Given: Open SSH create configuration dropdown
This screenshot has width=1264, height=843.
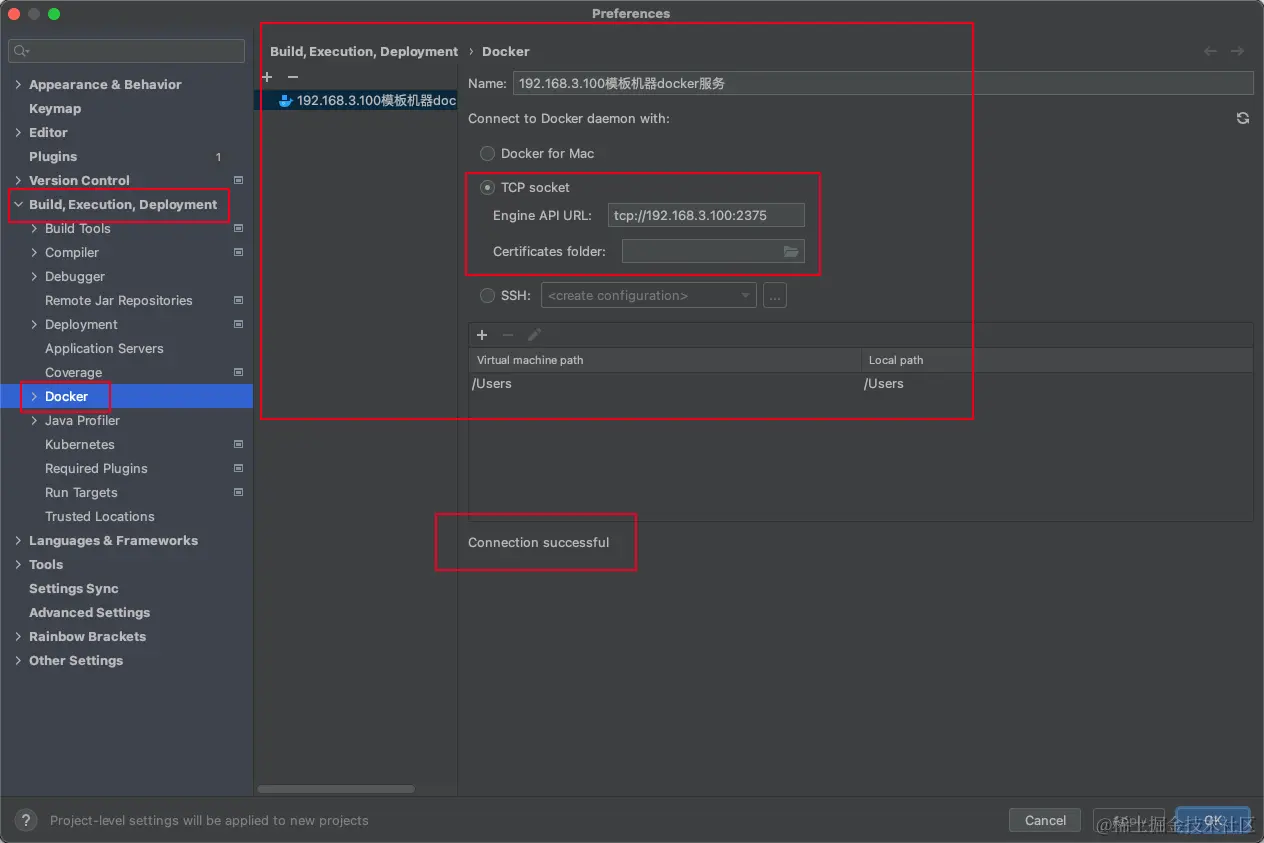Looking at the screenshot, I should coord(649,296).
